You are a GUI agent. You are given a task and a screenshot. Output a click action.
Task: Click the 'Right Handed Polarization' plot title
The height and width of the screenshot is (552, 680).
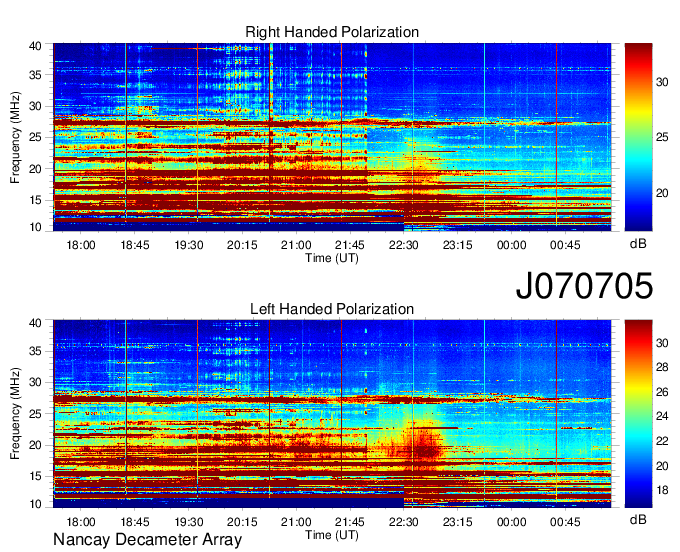pos(332,32)
